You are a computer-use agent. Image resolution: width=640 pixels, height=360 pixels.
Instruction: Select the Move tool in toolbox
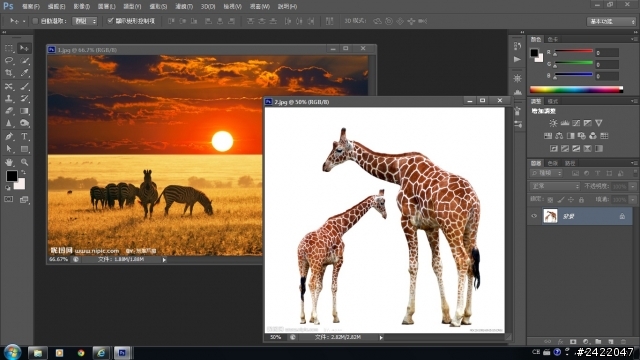click(x=24, y=49)
